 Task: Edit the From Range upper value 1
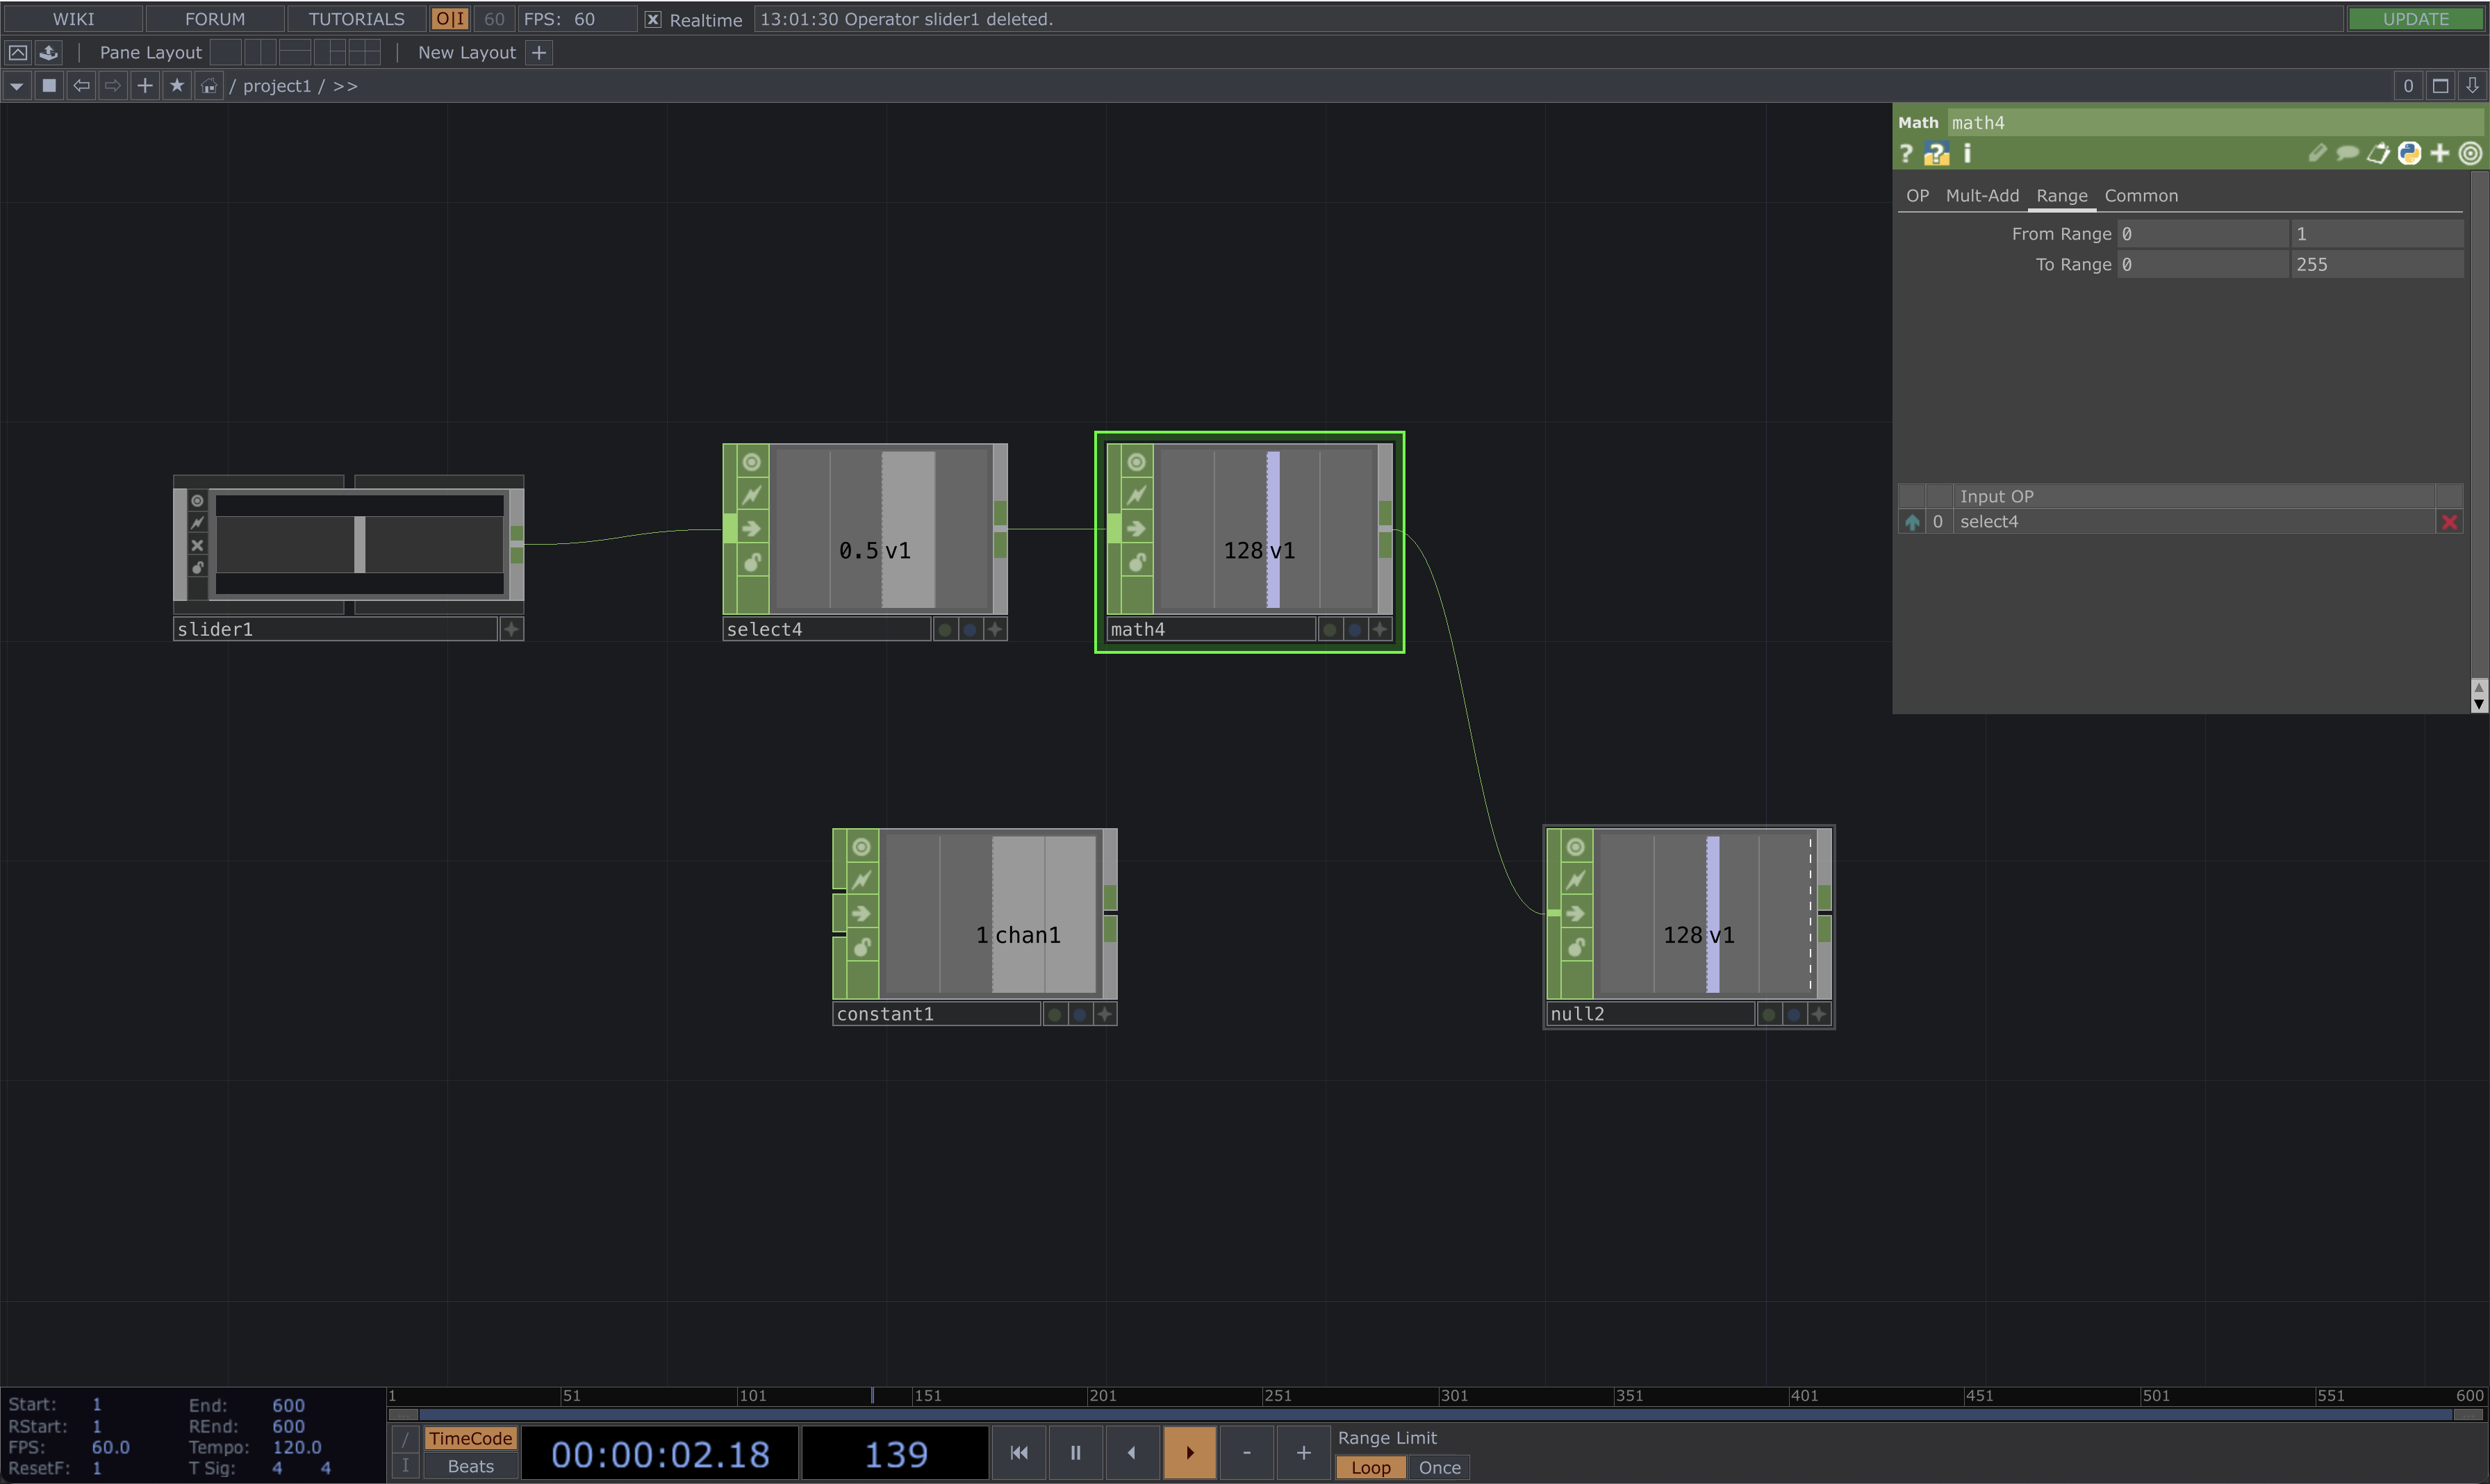pos(2376,234)
